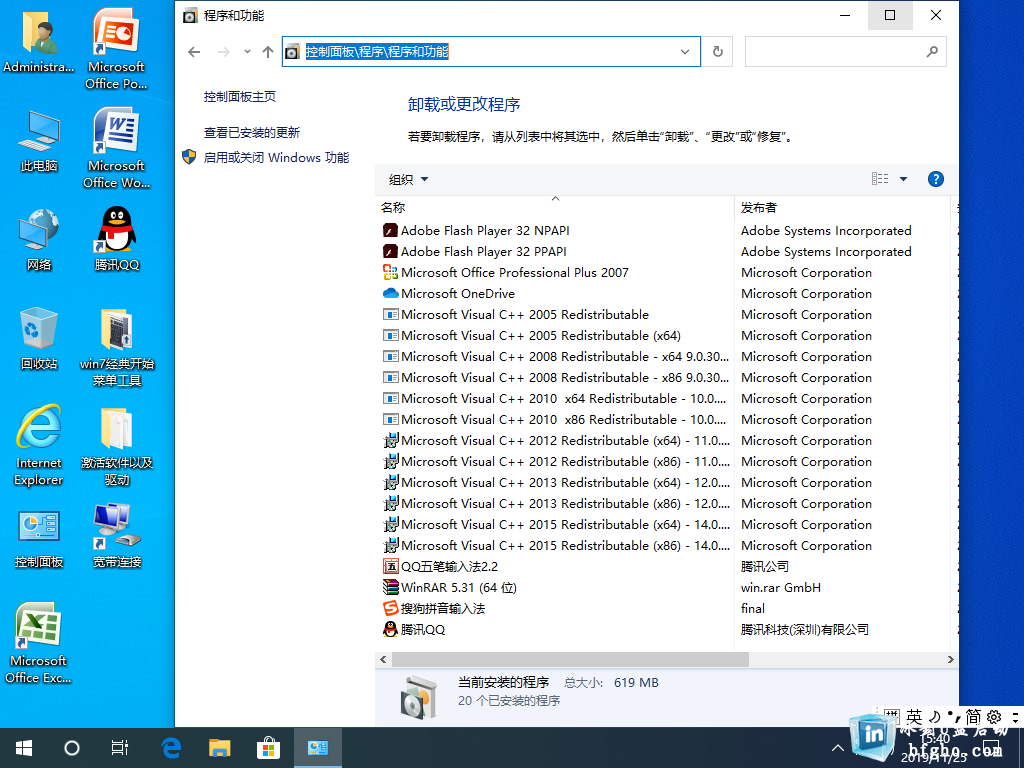Select the 回收站 recycle bin icon

click(39, 338)
